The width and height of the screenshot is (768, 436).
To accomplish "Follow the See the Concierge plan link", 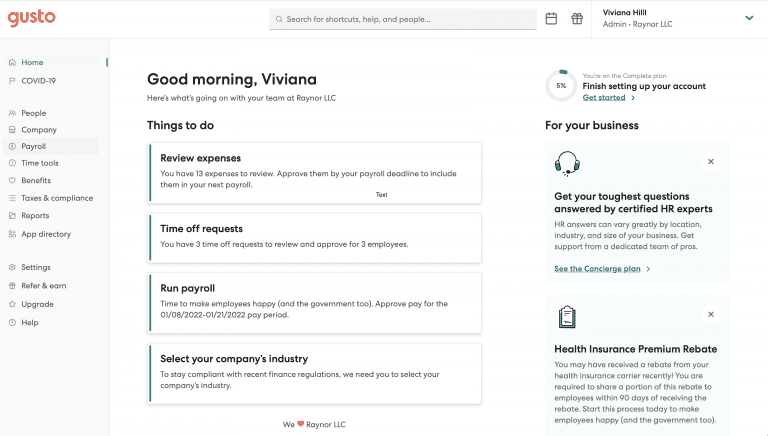I will pos(598,268).
